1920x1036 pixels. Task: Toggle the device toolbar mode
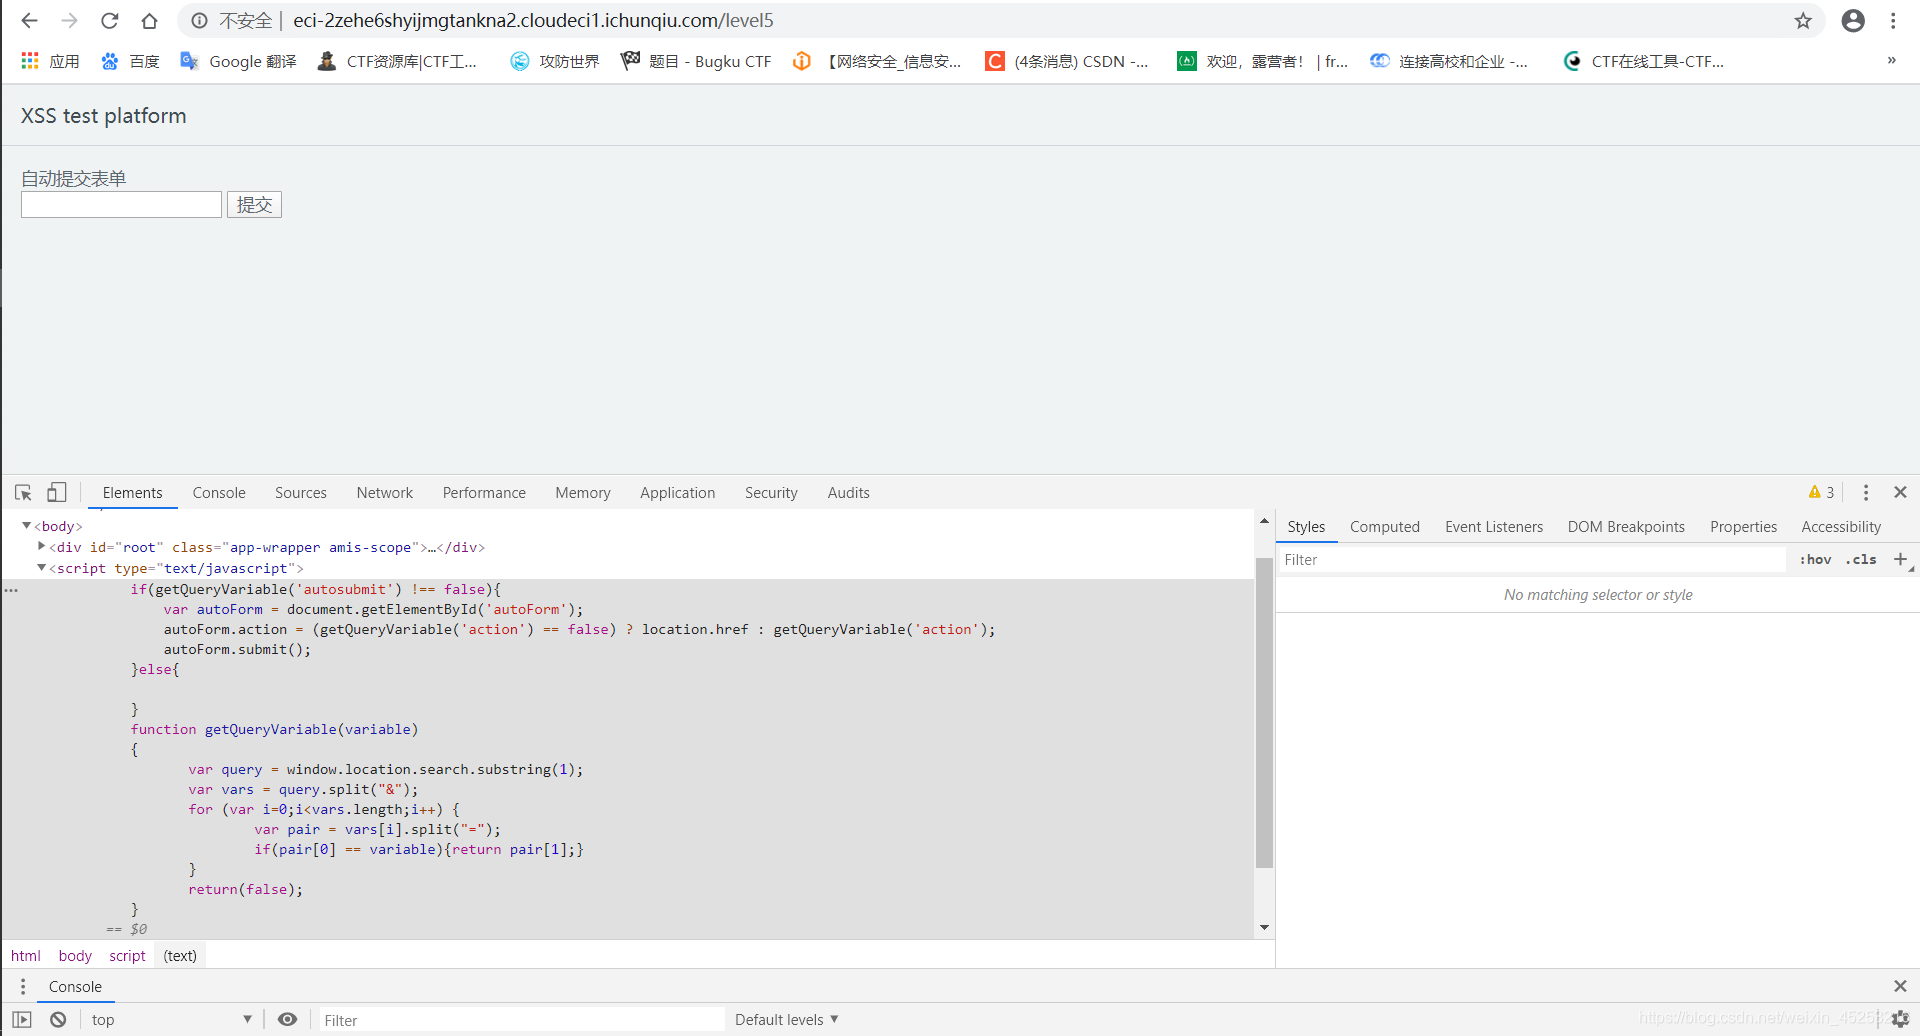click(x=57, y=492)
